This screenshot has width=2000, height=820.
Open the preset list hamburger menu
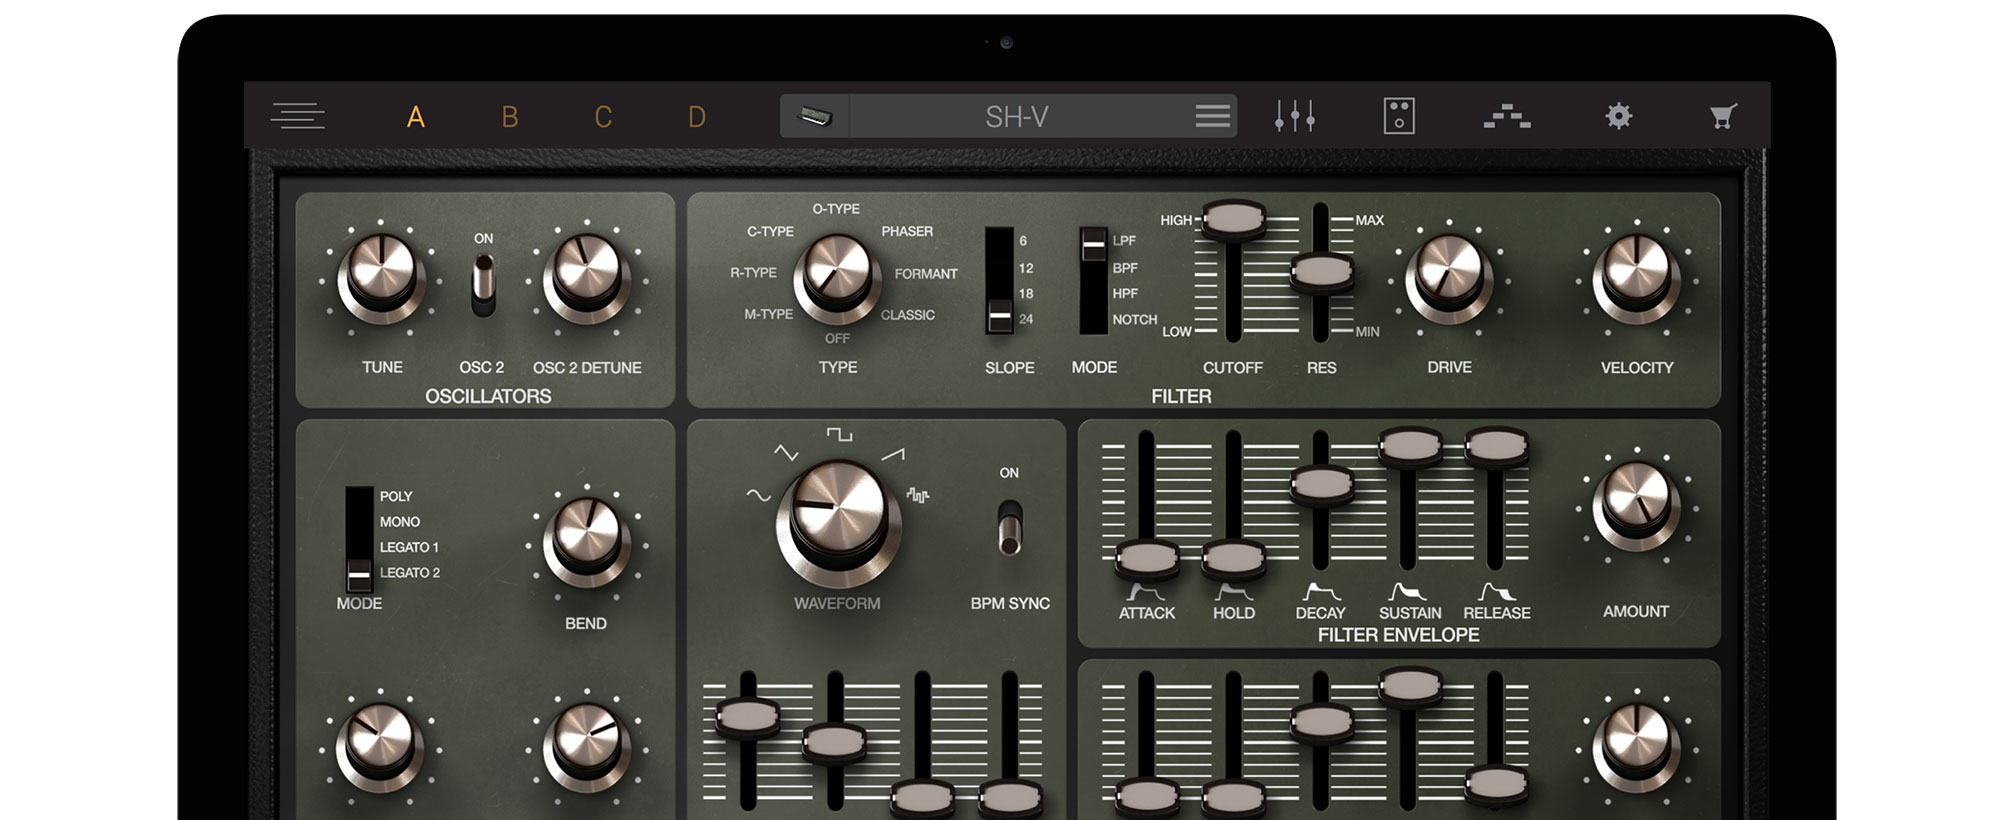point(1213,116)
